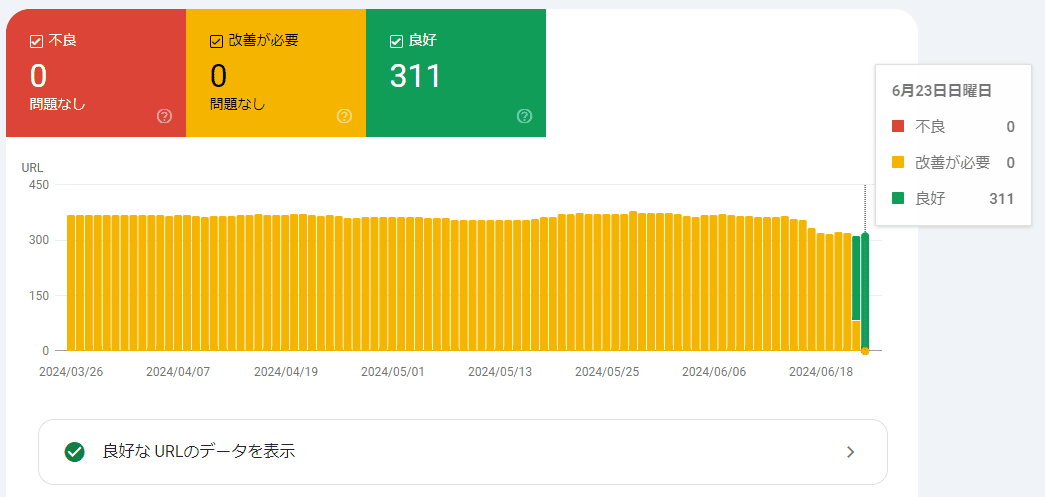
Task: Click yellow 改善が必要 legend swatch in tooltip
Action: [898, 162]
